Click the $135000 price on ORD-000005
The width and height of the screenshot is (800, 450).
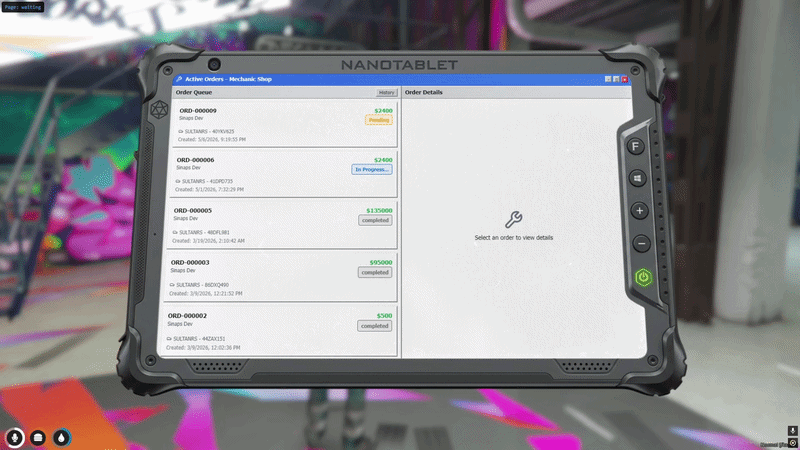[x=379, y=210]
